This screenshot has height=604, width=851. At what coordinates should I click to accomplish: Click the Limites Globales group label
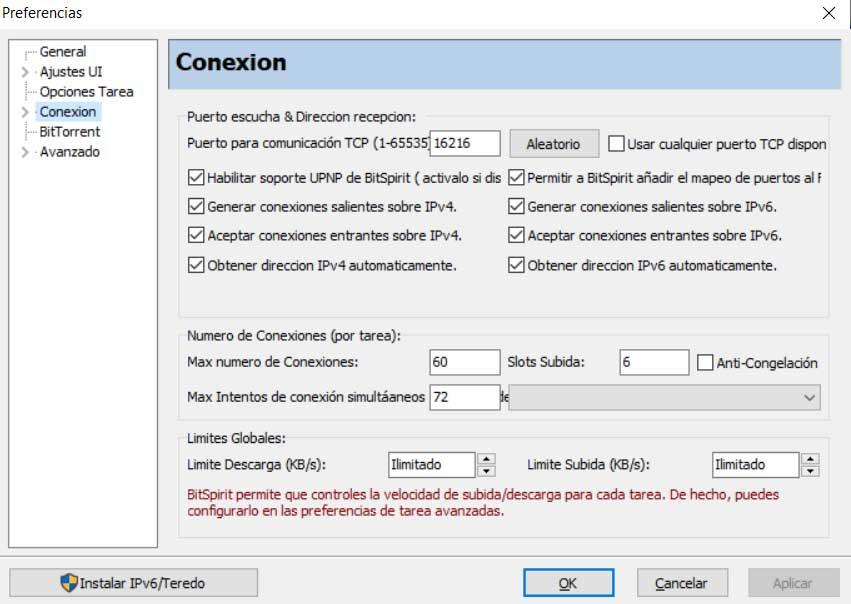tap(236, 438)
